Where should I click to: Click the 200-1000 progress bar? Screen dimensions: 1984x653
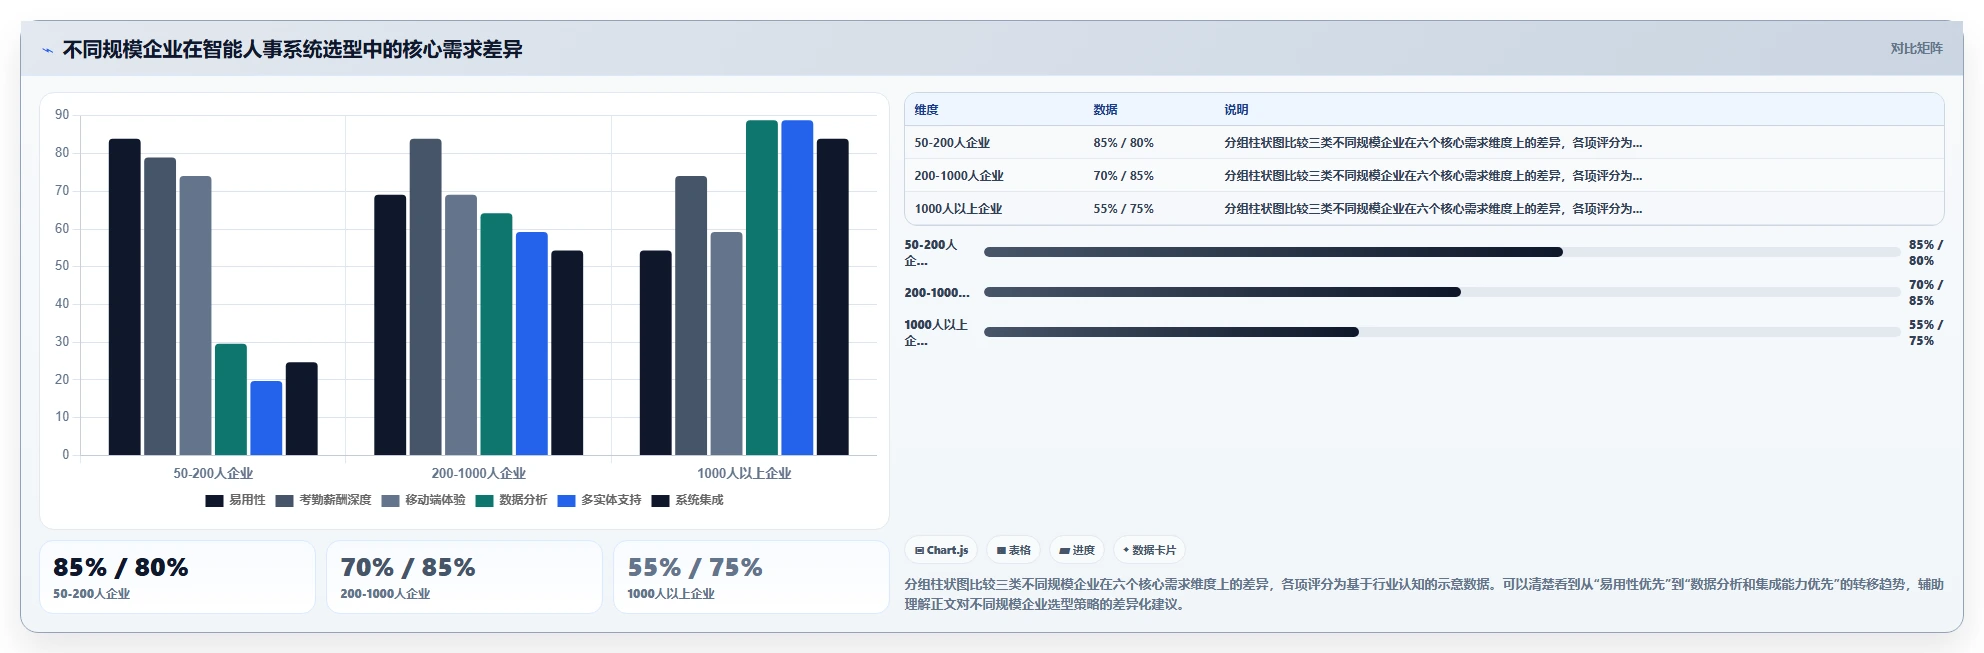click(1442, 292)
